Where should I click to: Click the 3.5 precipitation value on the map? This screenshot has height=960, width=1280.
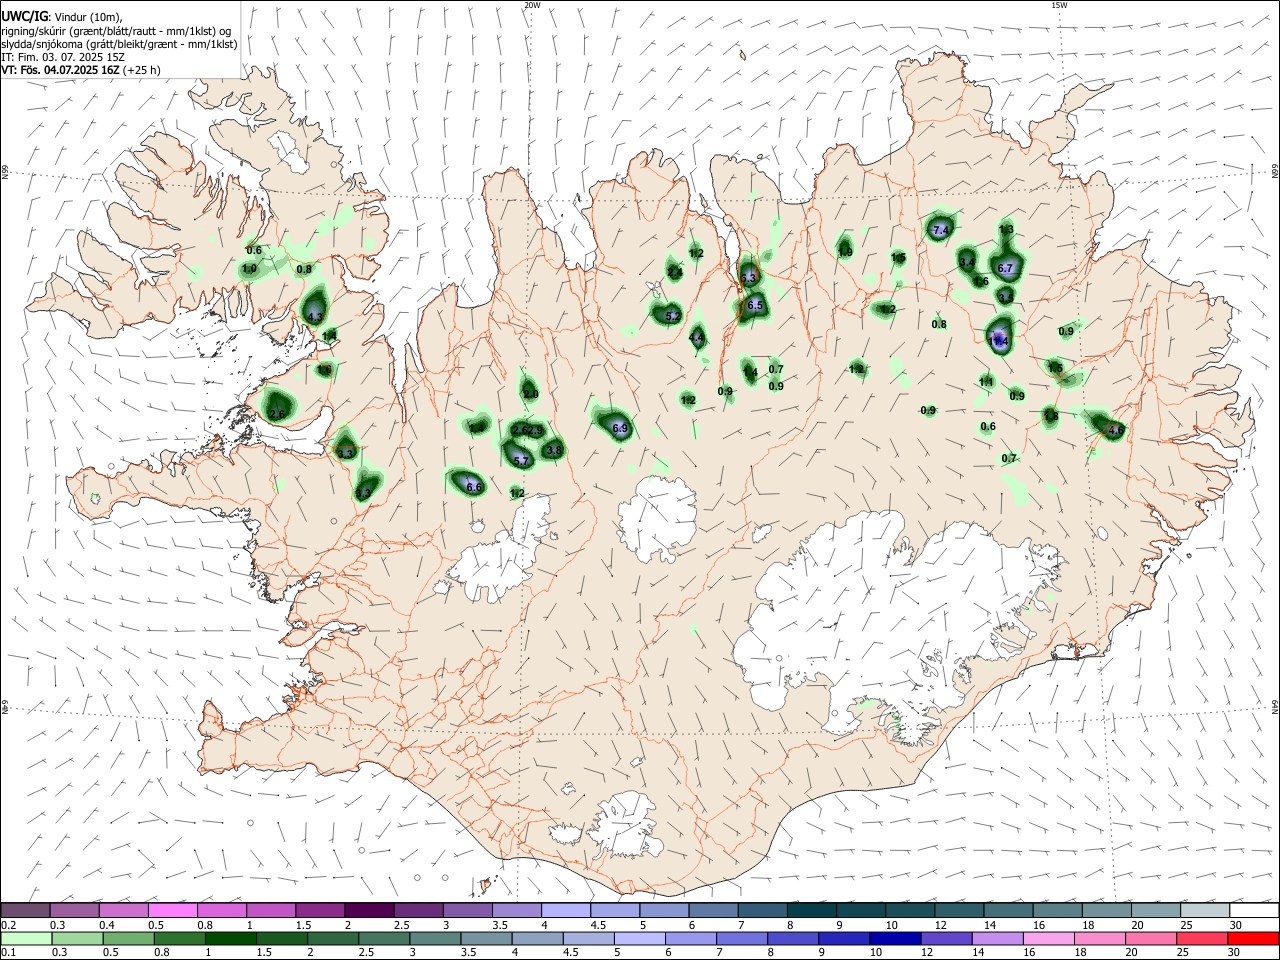pos(1006,297)
